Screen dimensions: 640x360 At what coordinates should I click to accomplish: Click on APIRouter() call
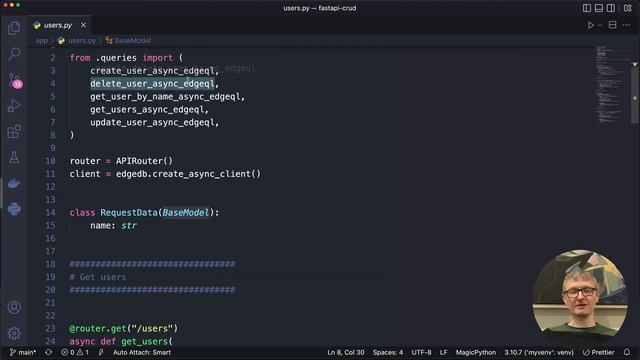pos(144,161)
